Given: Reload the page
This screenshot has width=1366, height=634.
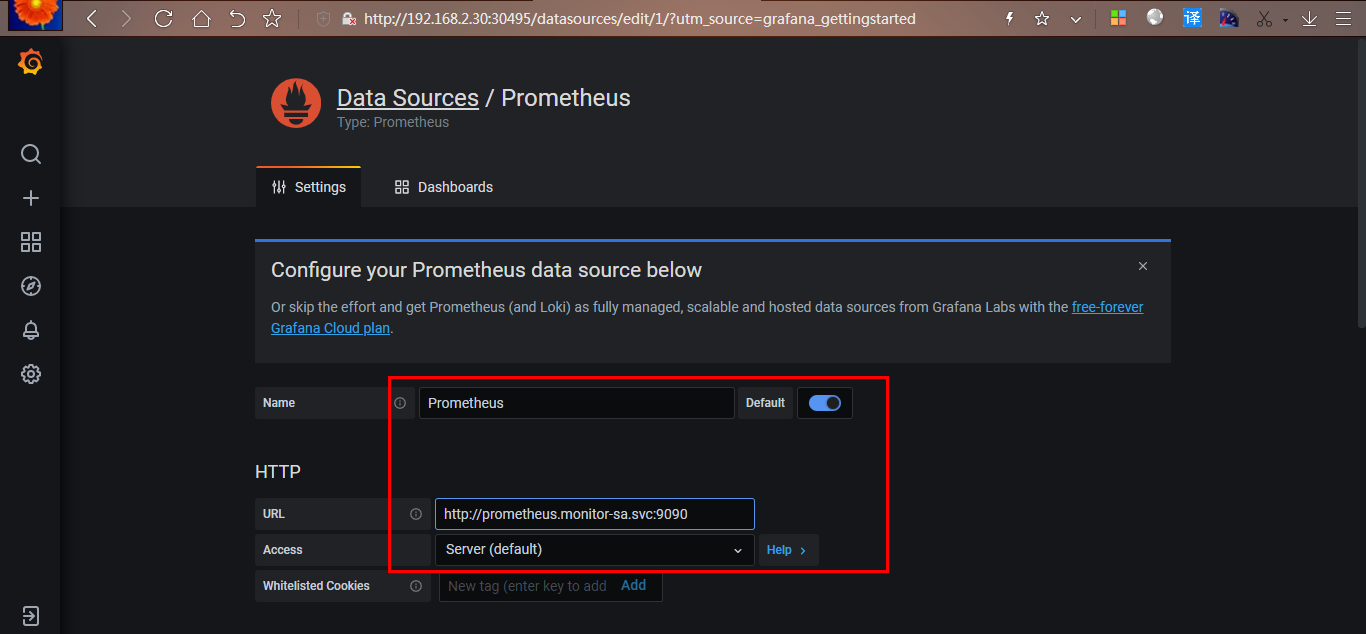Looking at the screenshot, I should [163, 18].
